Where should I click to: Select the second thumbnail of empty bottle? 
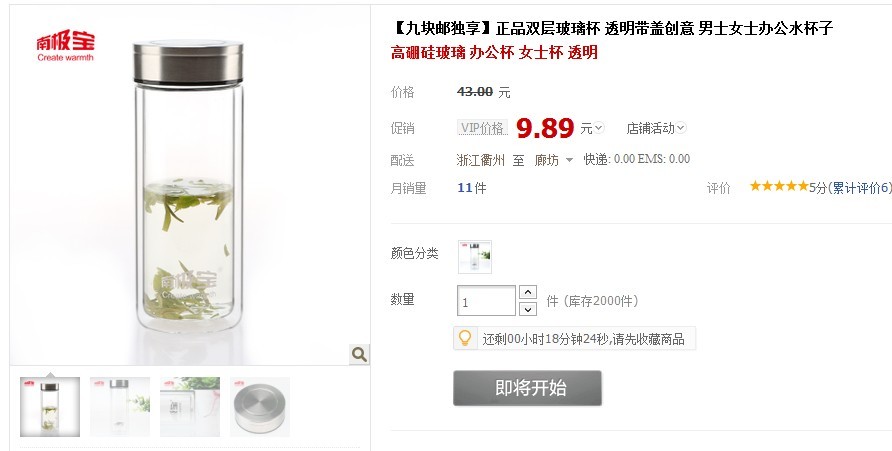click(120, 407)
